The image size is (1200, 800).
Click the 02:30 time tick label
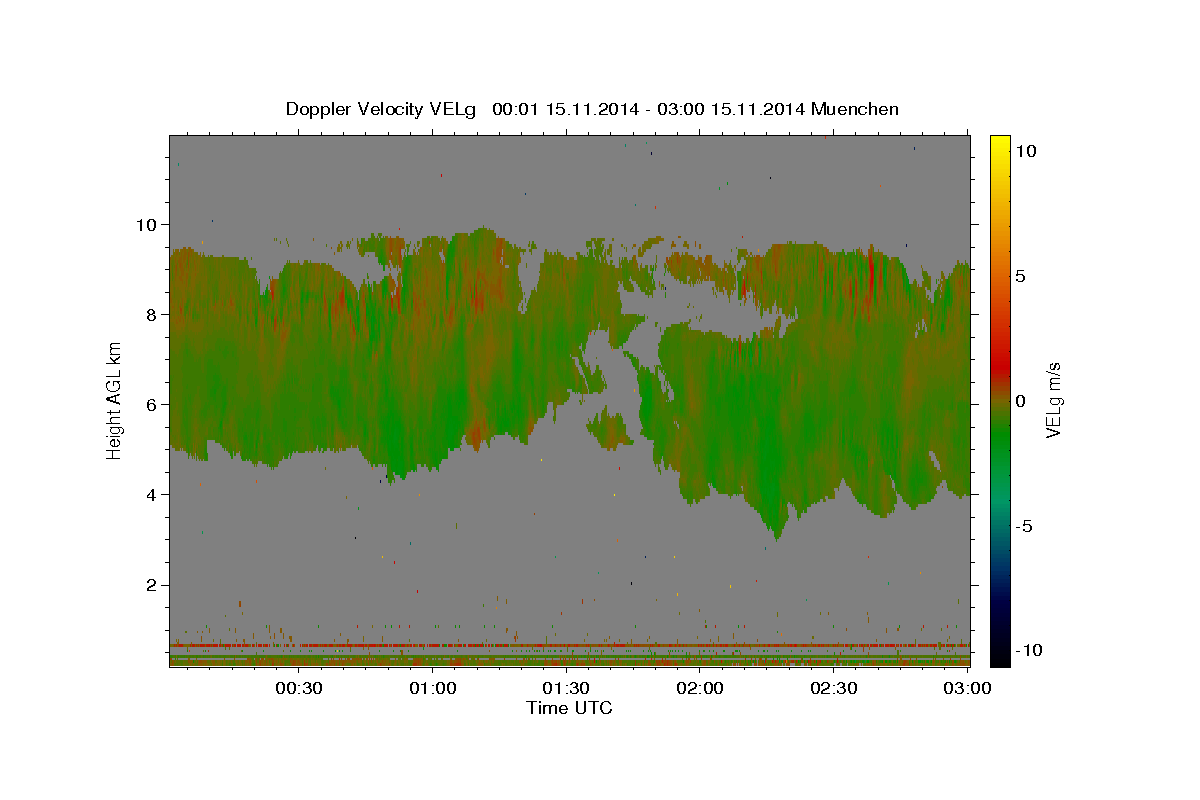coord(834,688)
